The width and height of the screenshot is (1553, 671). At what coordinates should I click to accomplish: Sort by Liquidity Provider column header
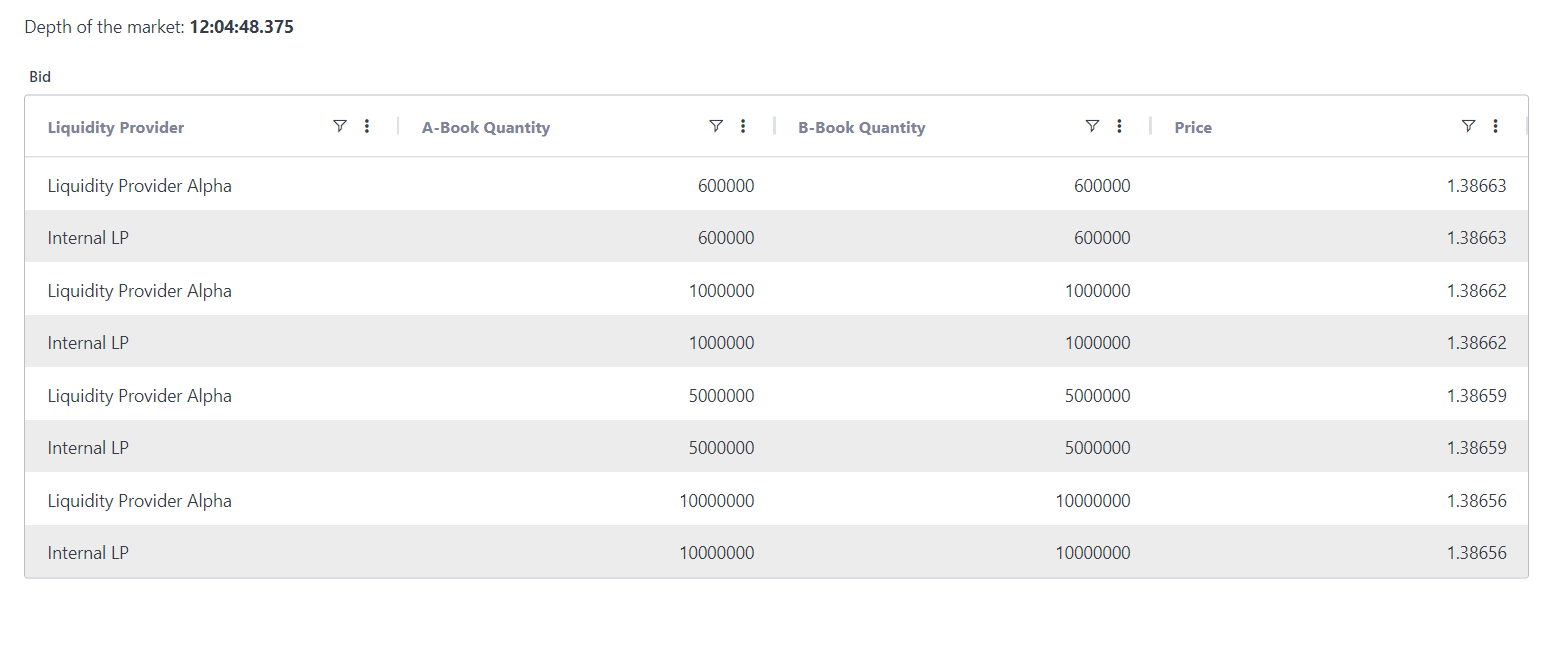click(116, 127)
